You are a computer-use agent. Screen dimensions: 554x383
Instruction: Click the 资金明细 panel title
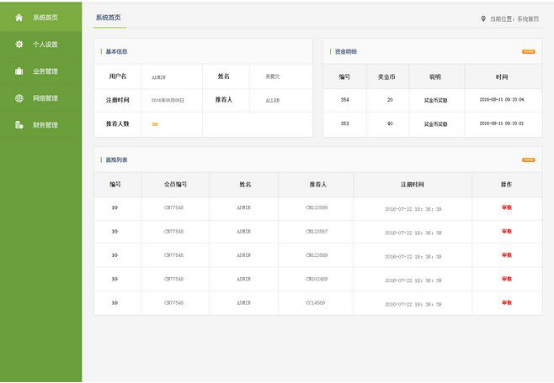[346, 52]
